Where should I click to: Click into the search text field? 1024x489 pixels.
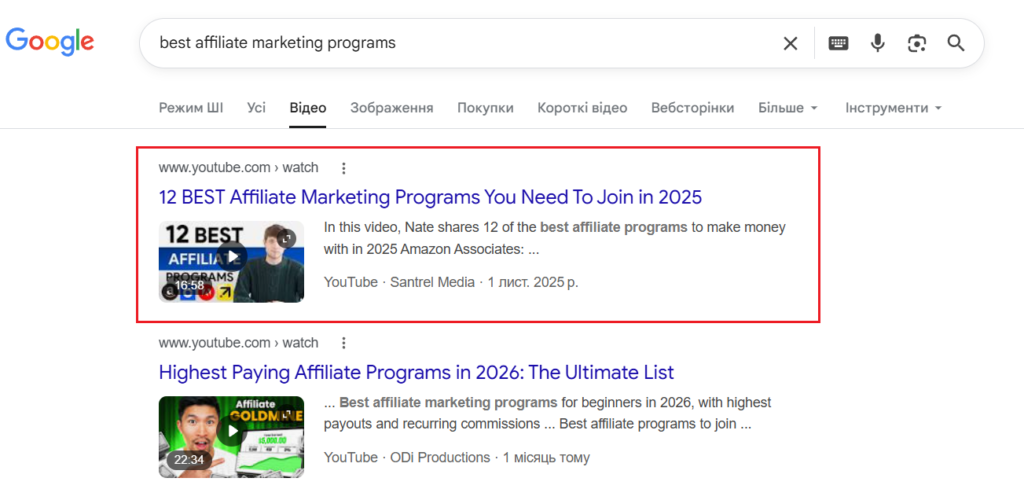[x=457, y=43]
